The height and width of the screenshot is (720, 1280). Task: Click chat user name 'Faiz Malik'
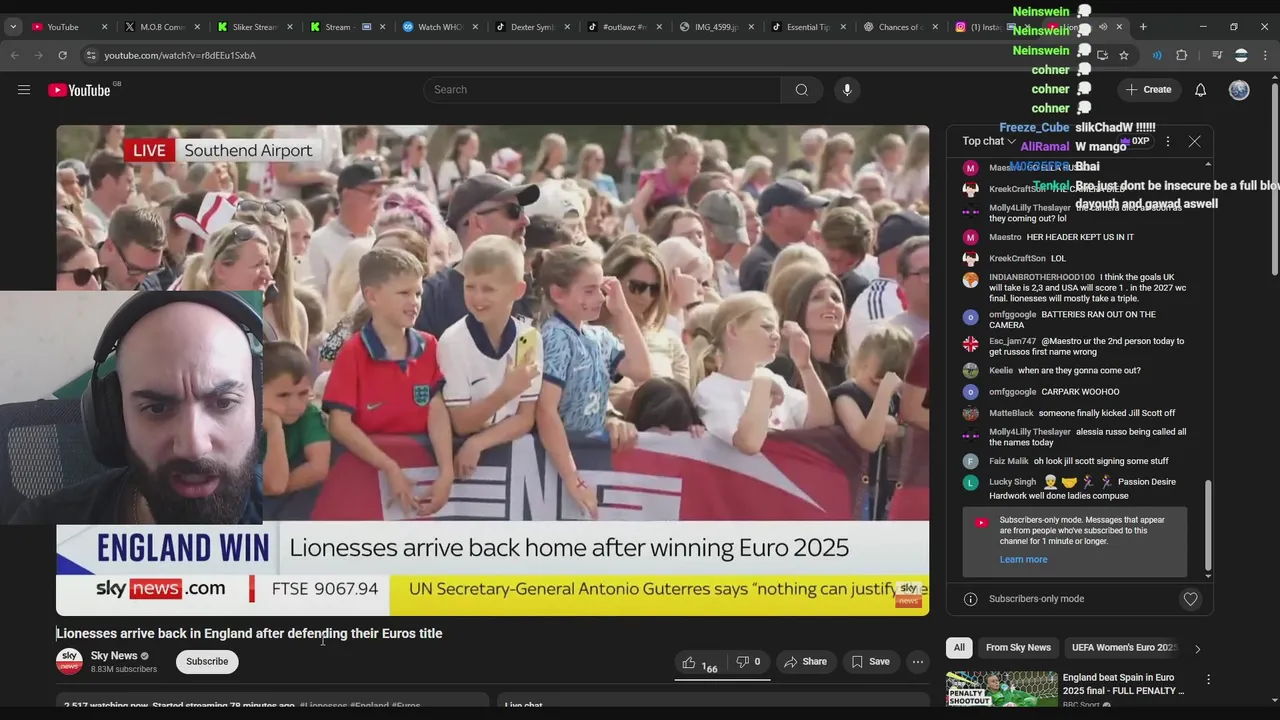coord(1009,461)
